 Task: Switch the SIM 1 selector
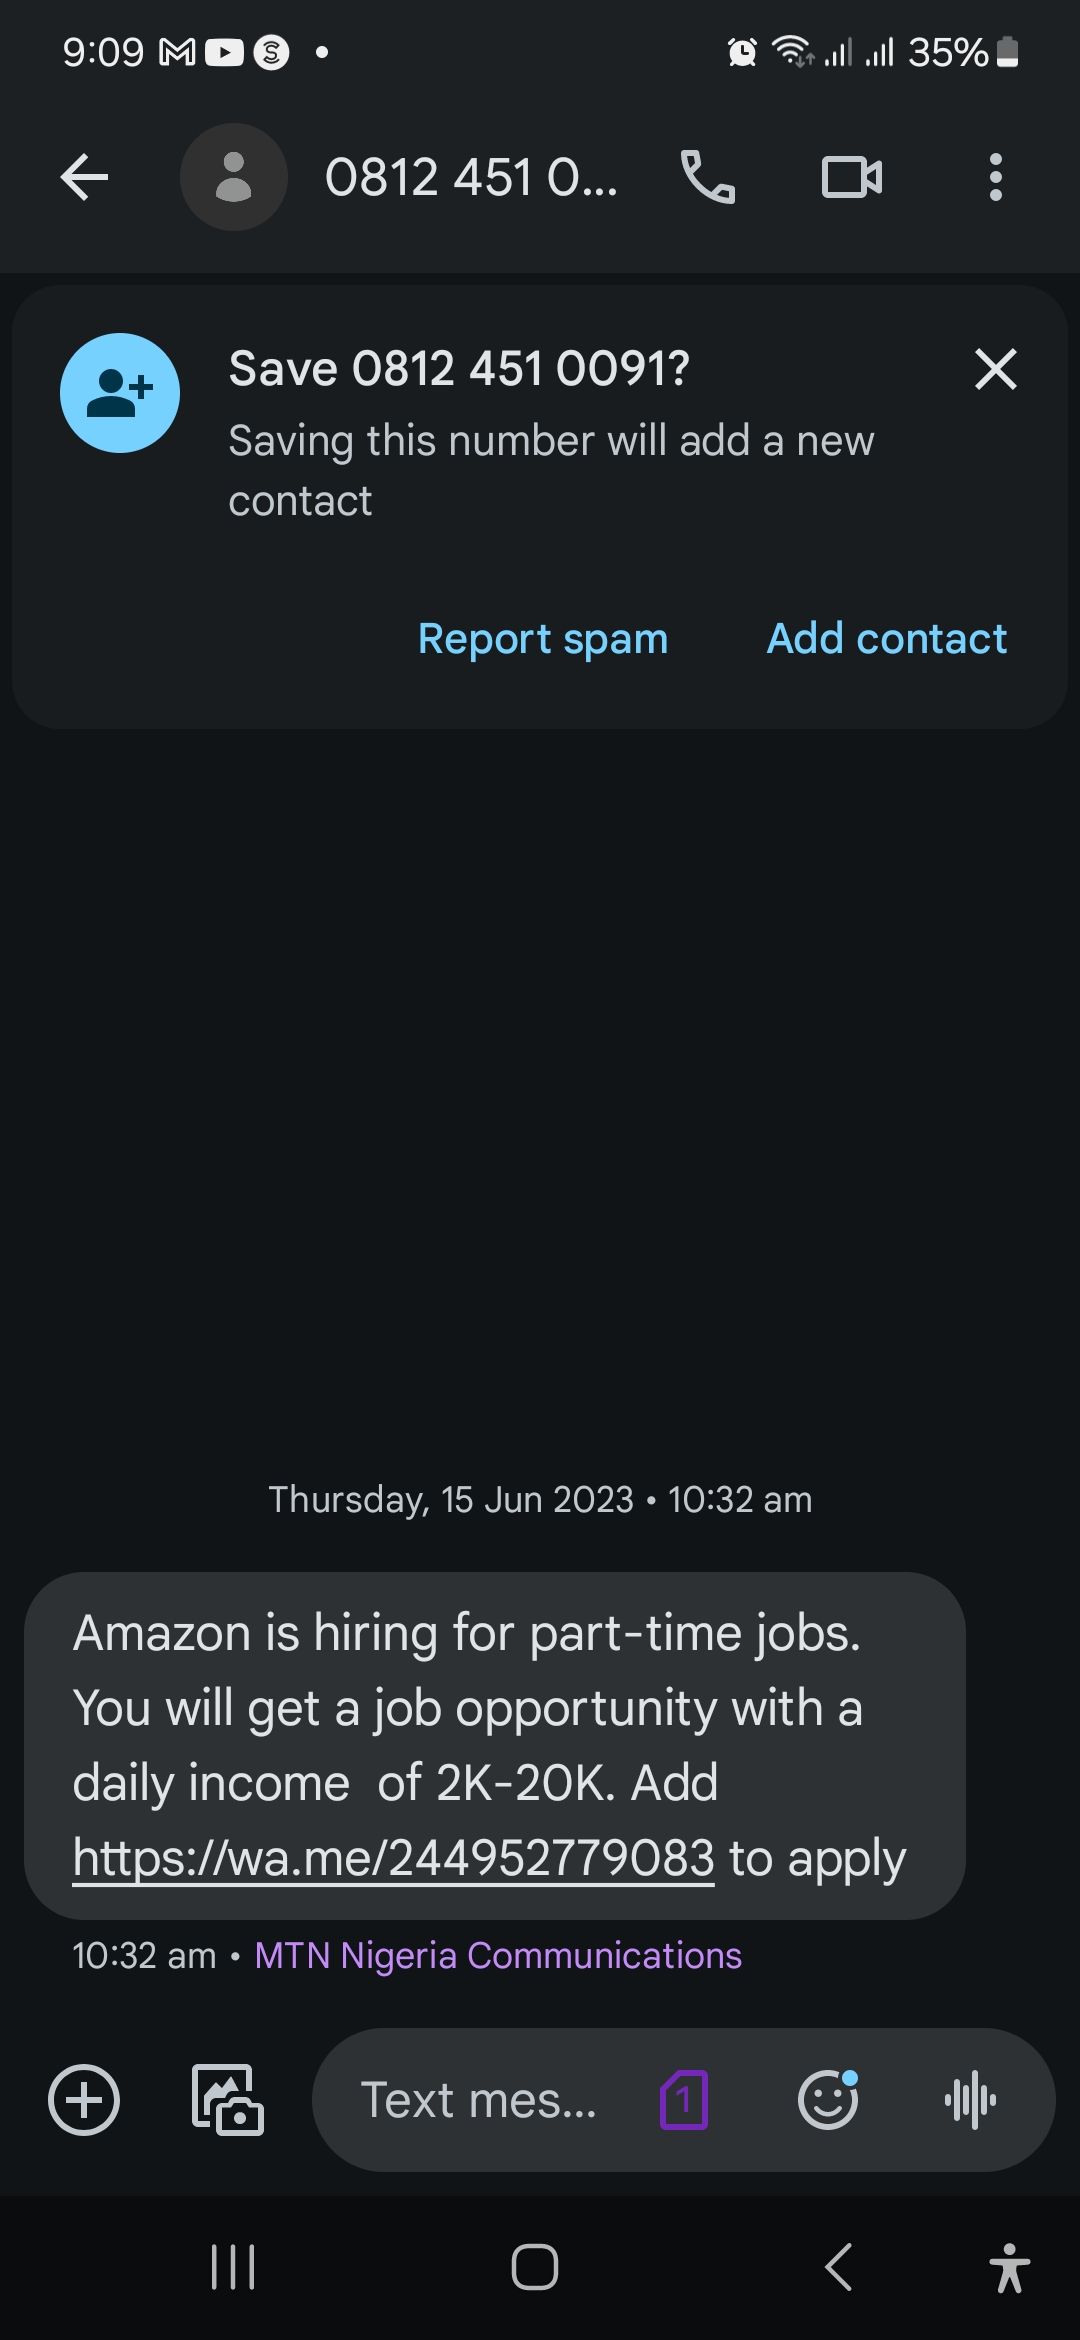[684, 2100]
